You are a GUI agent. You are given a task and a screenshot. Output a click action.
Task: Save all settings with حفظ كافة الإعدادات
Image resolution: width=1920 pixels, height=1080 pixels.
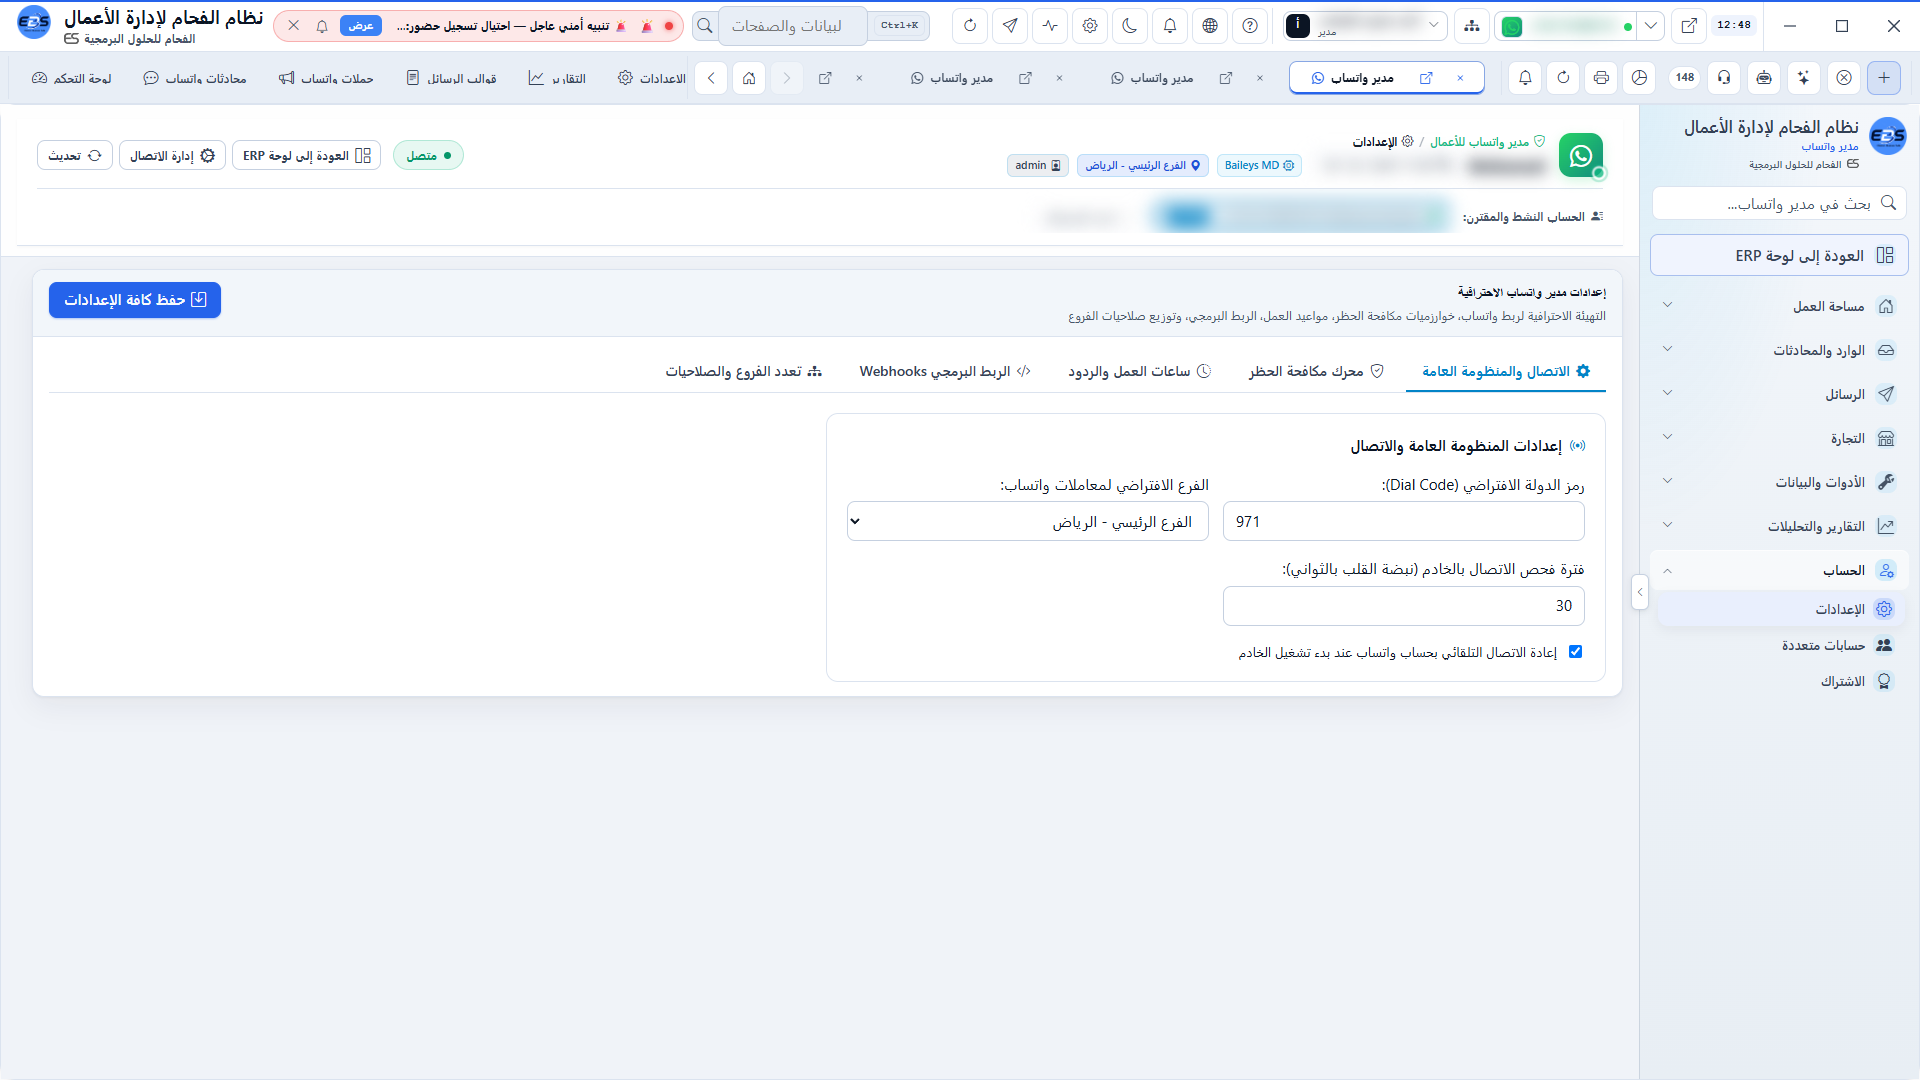tap(135, 300)
